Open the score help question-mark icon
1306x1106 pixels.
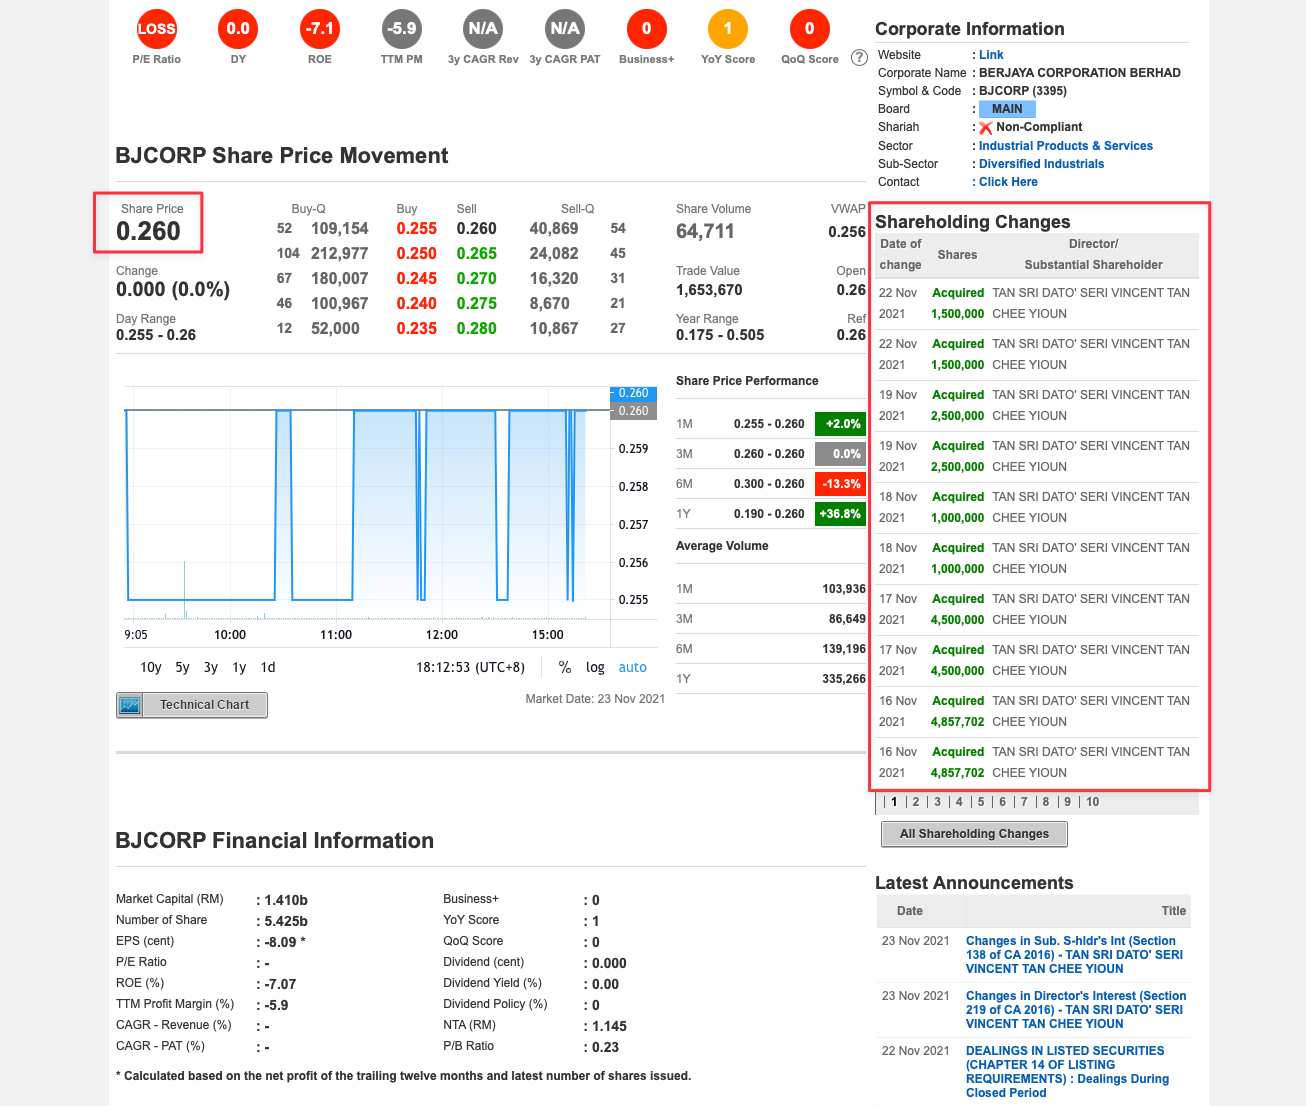pyautogui.click(x=859, y=58)
